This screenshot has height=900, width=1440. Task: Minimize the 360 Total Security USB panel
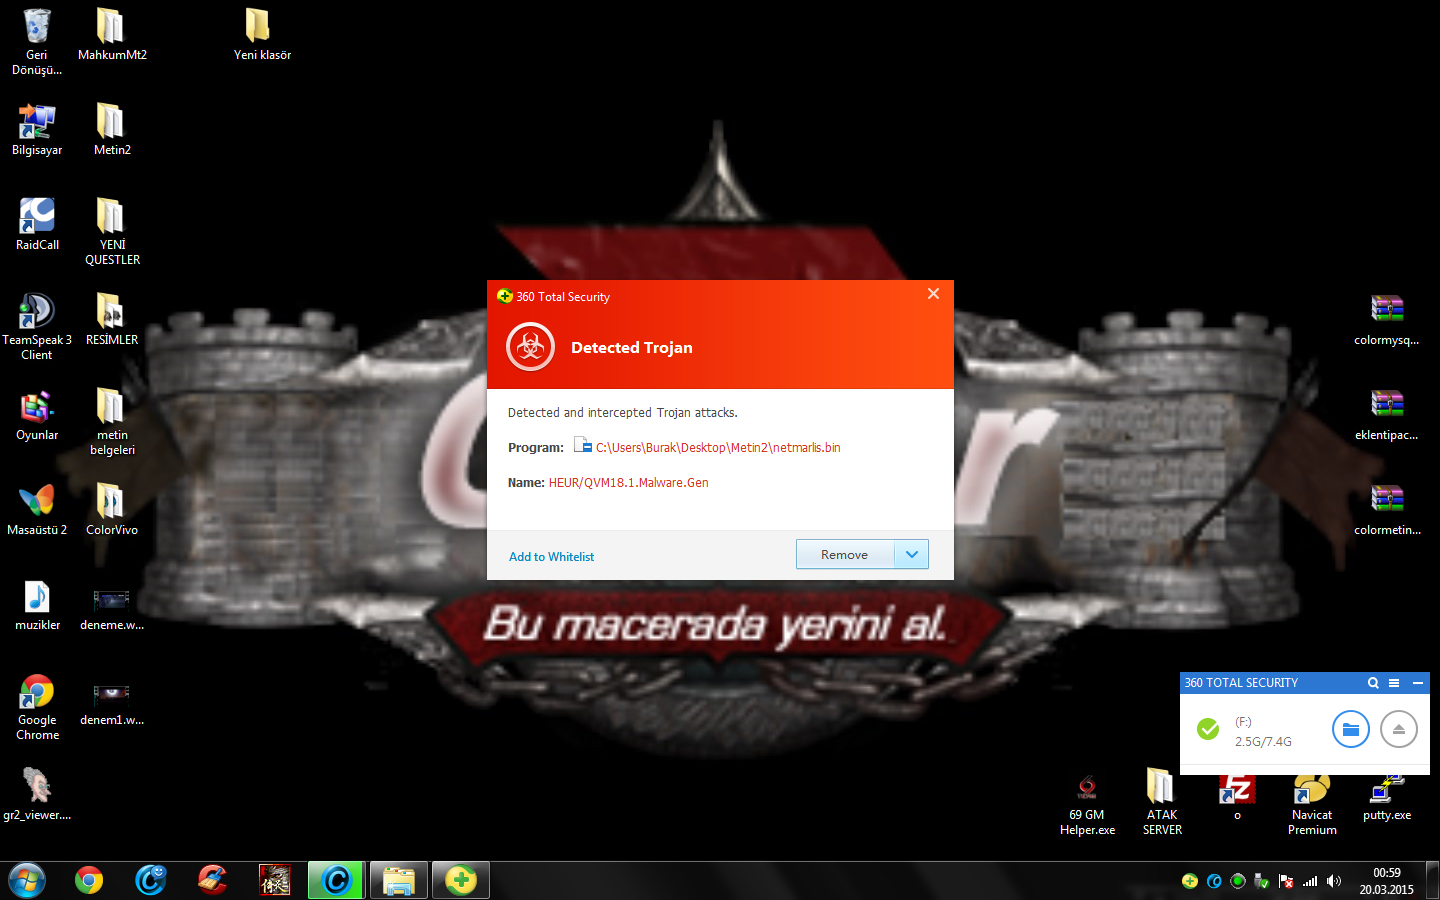1417,683
